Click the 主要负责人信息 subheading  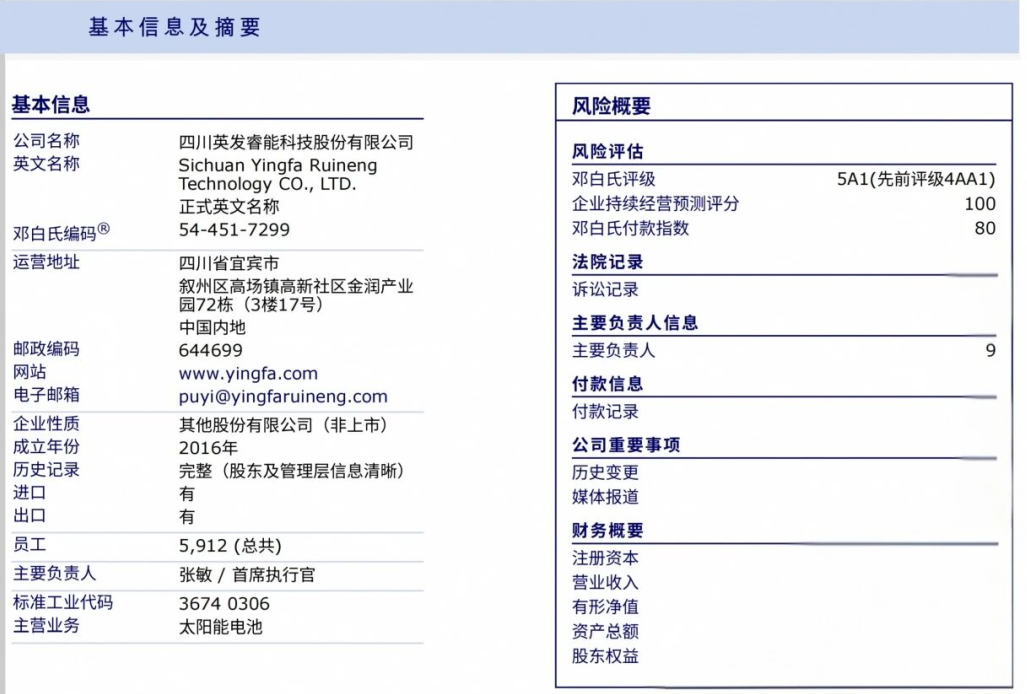[x=635, y=323]
